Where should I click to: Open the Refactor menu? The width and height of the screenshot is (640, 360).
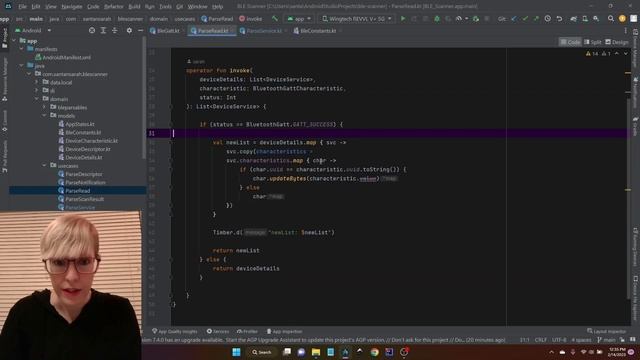pyautogui.click(x=113, y=7)
